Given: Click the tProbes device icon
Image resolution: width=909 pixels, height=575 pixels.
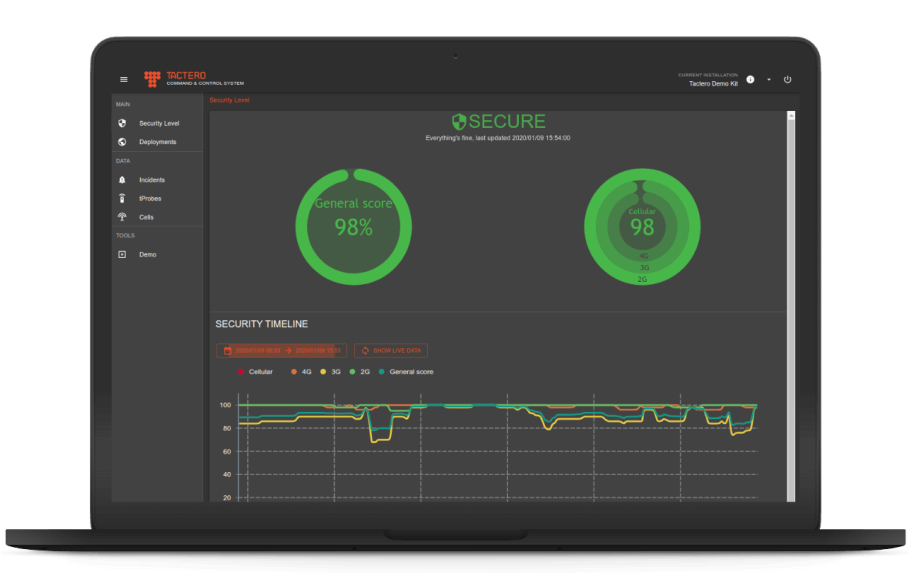Looking at the screenshot, I should (122, 198).
